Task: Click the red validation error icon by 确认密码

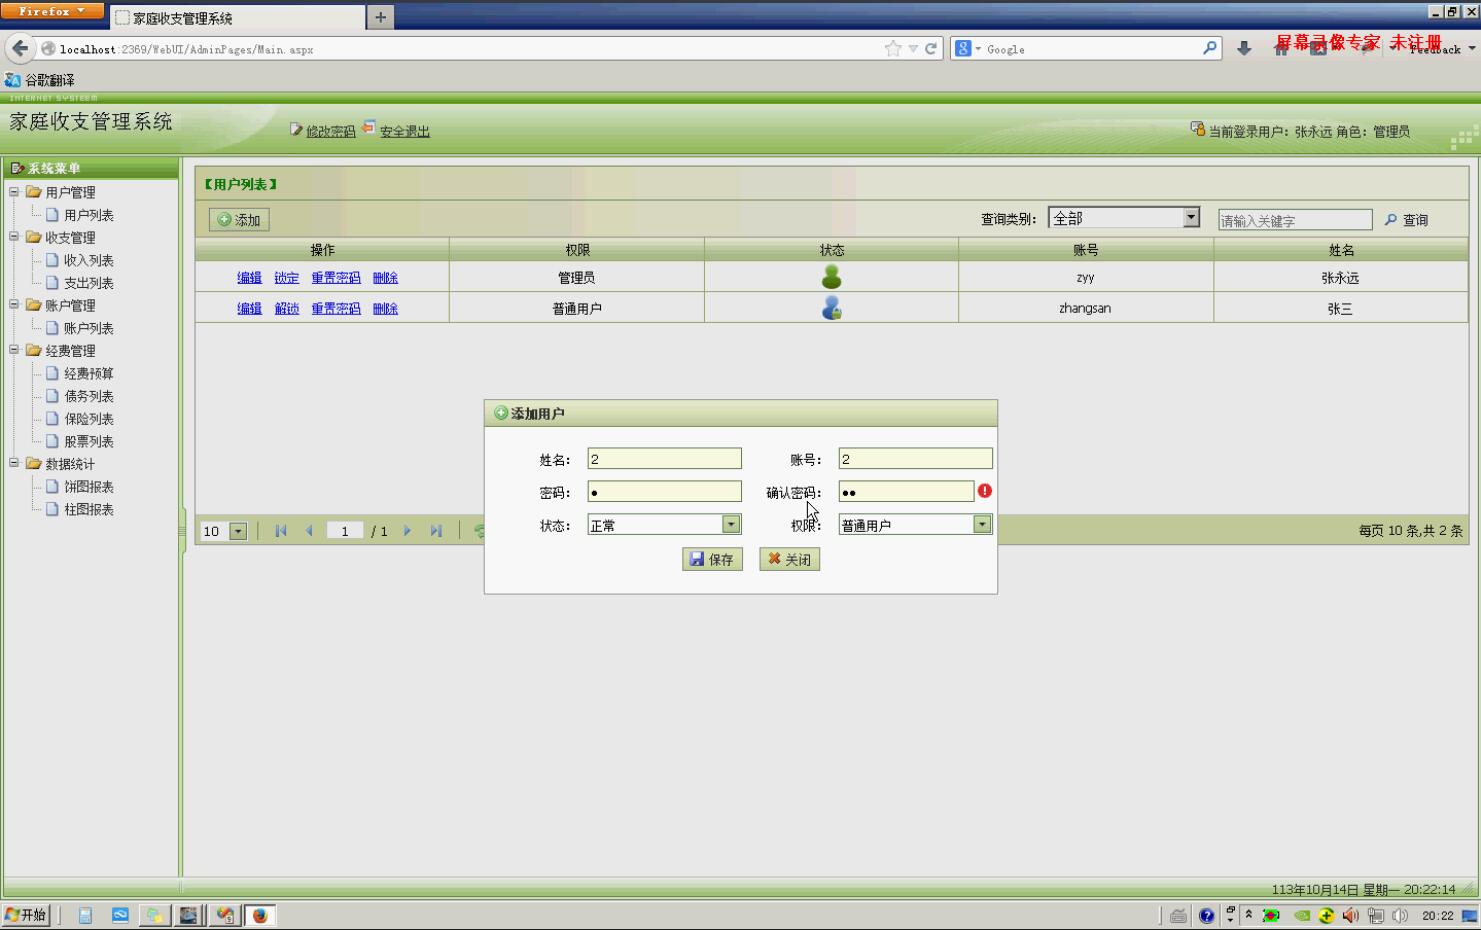Action: point(985,491)
